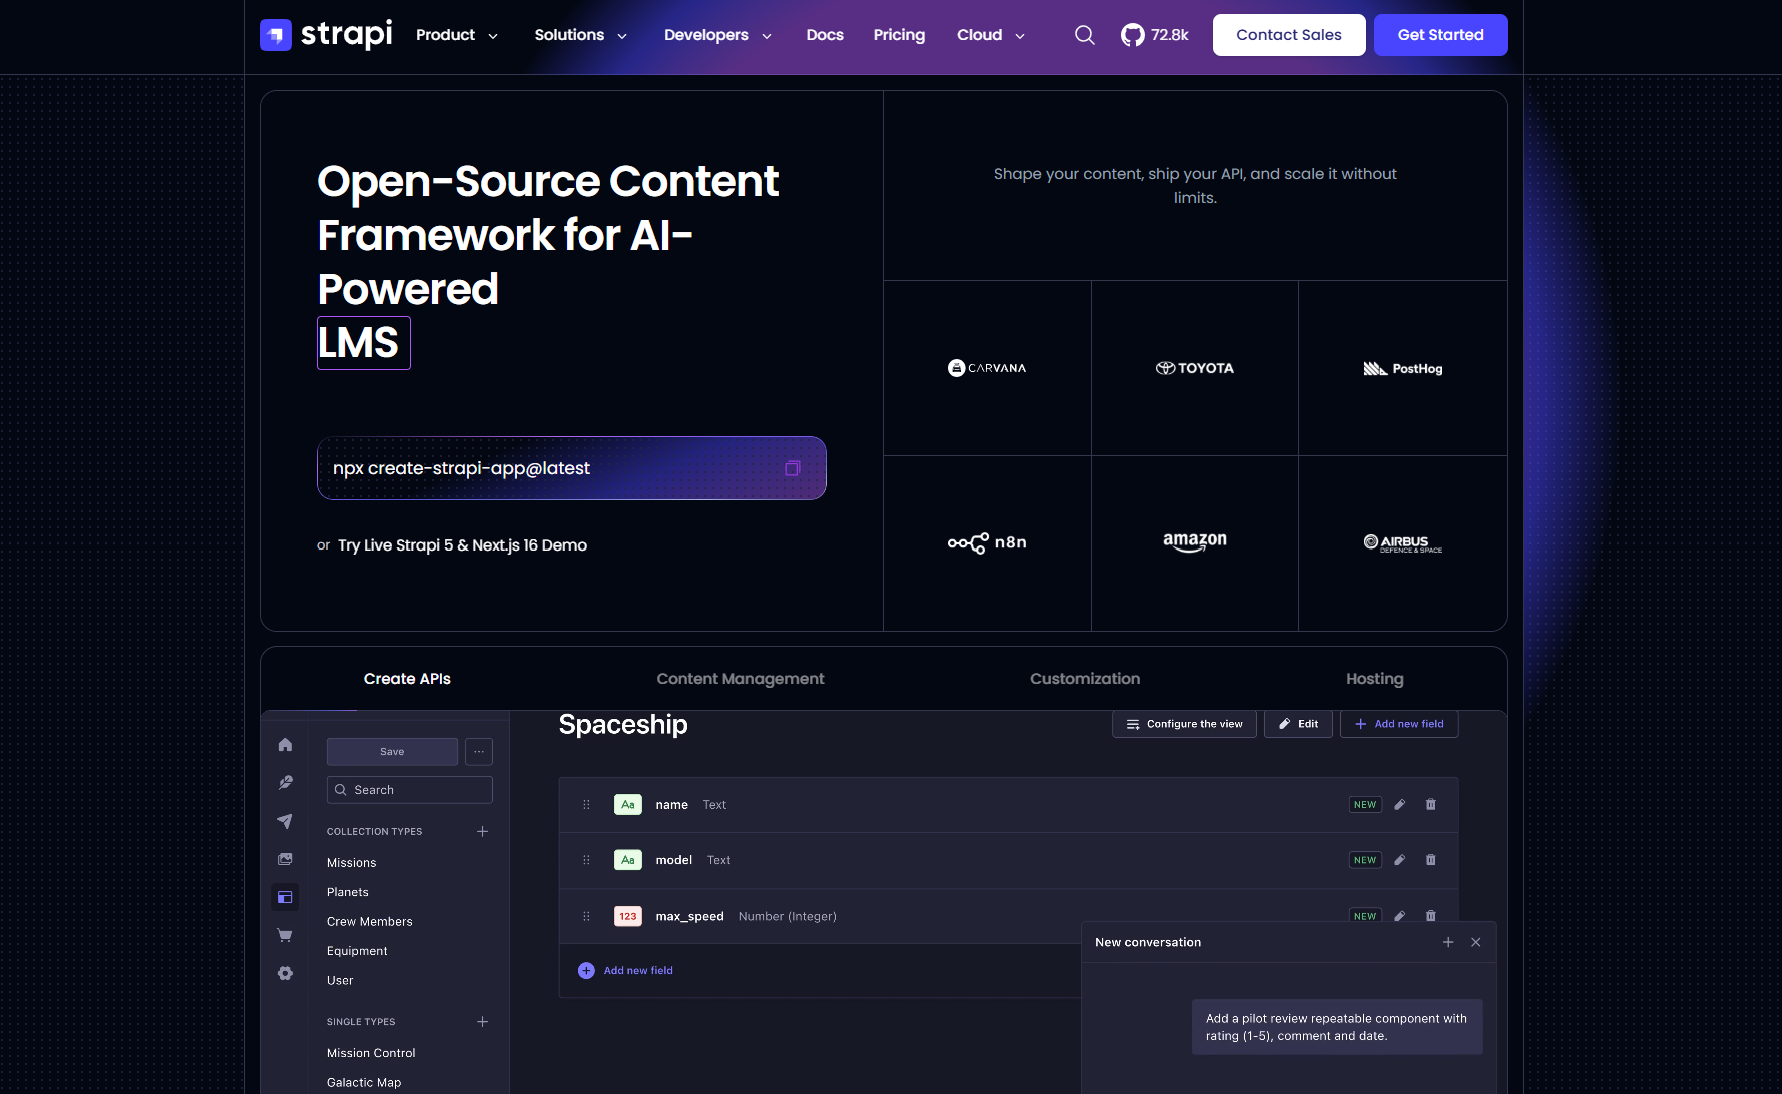Delete the name field trash icon

1431,804
